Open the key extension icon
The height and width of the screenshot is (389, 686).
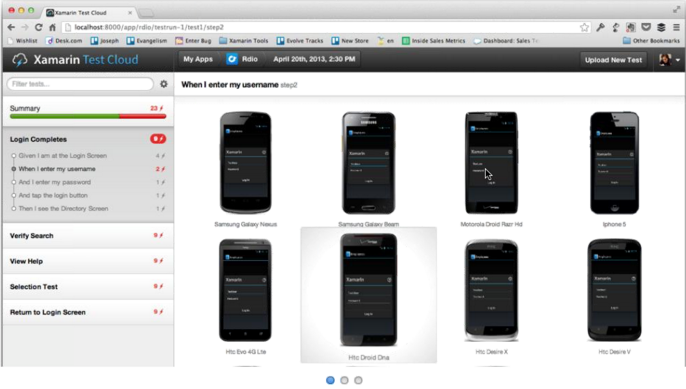[600, 27]
